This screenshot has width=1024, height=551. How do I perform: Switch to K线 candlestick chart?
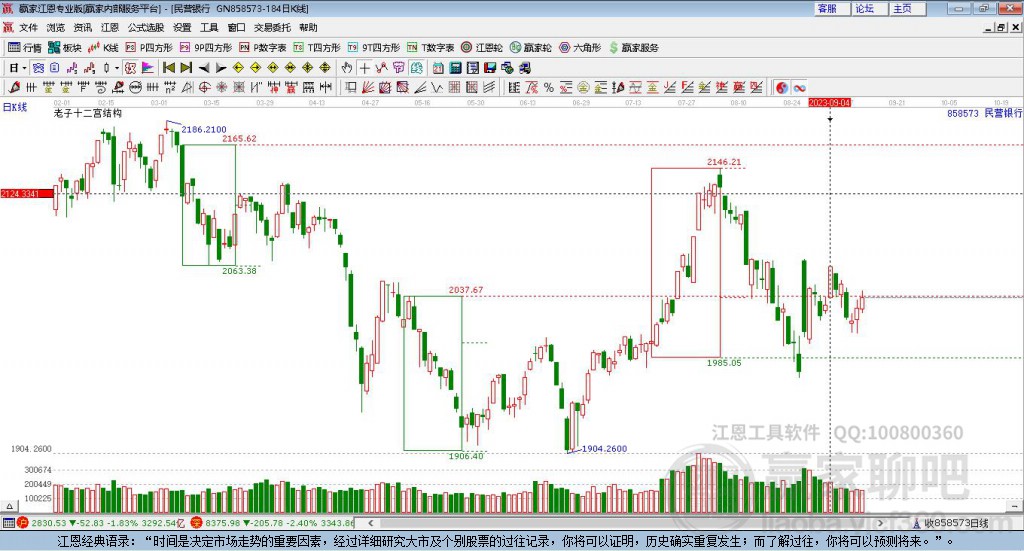click(103, 48)
